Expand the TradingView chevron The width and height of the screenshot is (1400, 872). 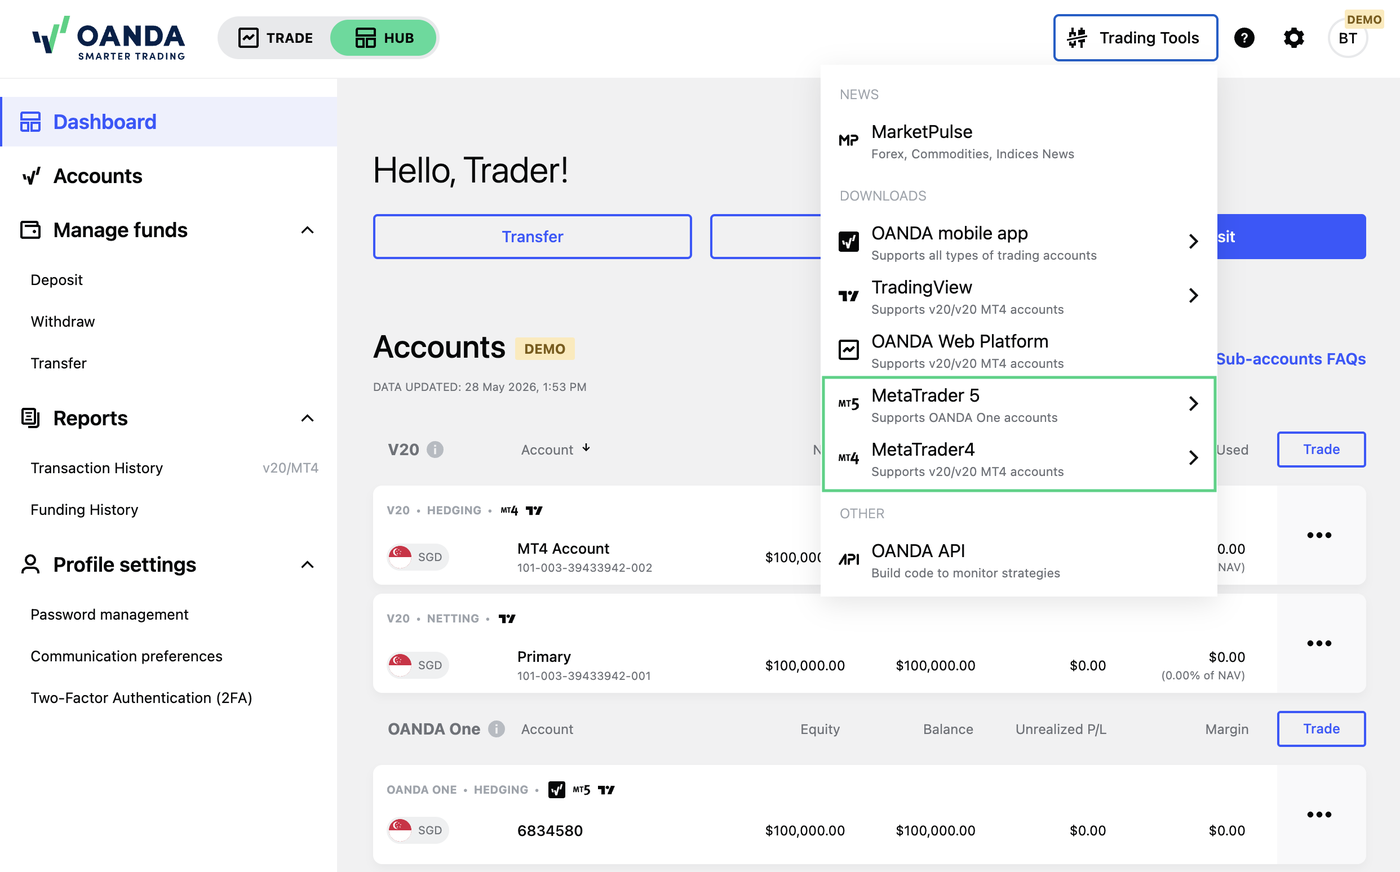point(1193,296)
